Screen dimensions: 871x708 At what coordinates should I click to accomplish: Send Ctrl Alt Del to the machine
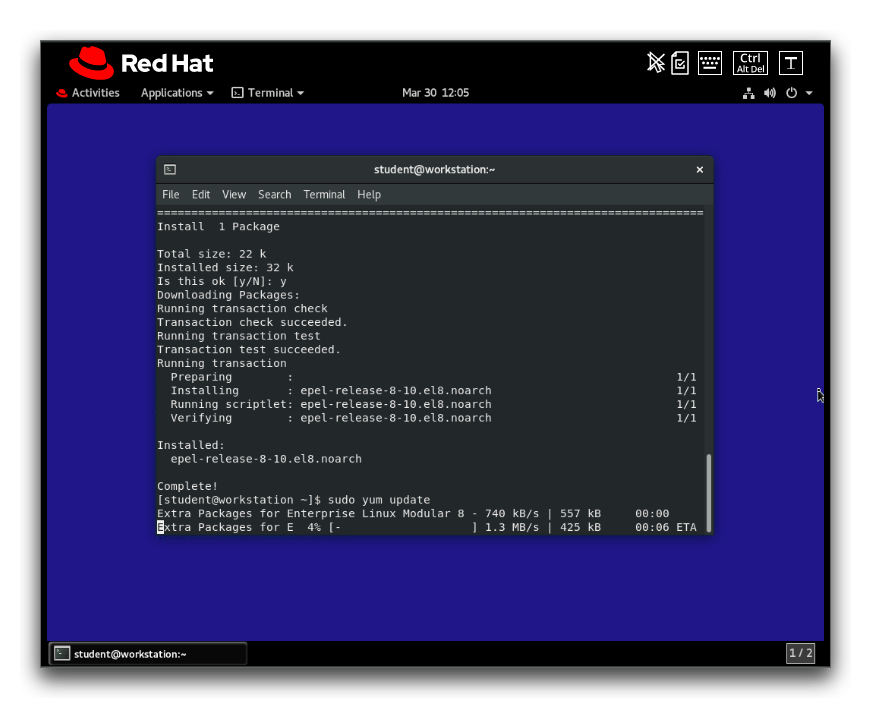(x=750, y=63)
